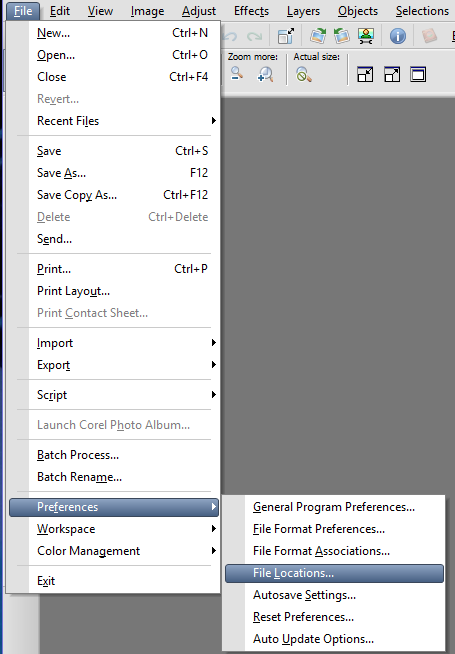Open the One Step Photo Fix icon
This screenshot has height=654, width=455.
pyautogui.click(x=366, y=36)
